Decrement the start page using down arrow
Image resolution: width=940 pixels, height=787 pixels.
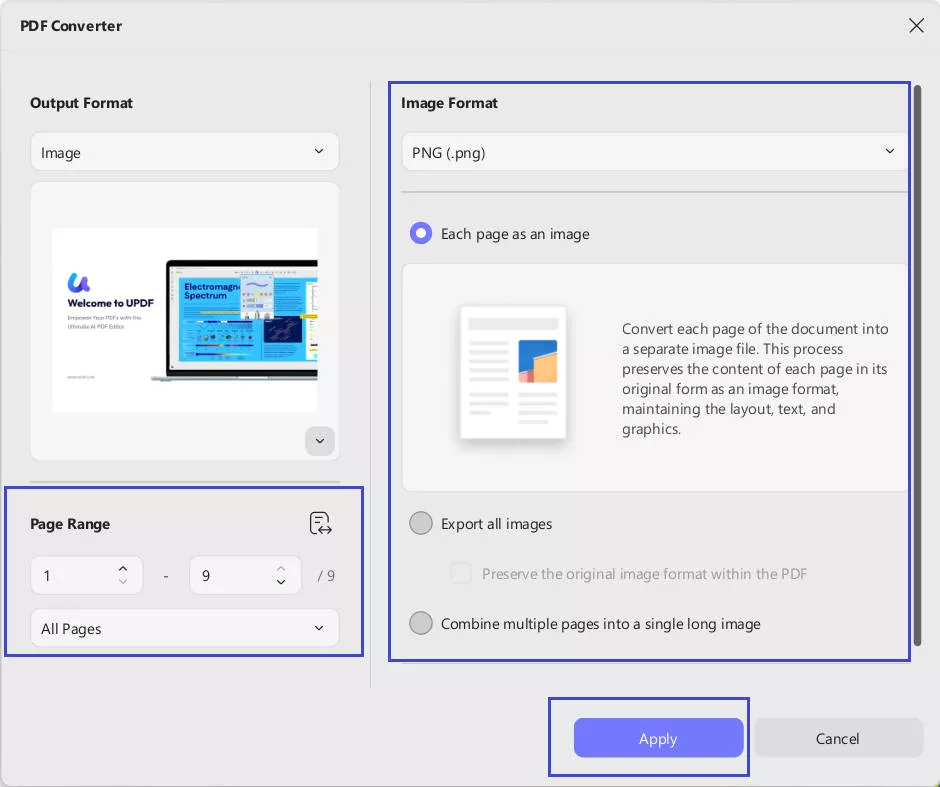pyautogui.click(x=122, y=582)
